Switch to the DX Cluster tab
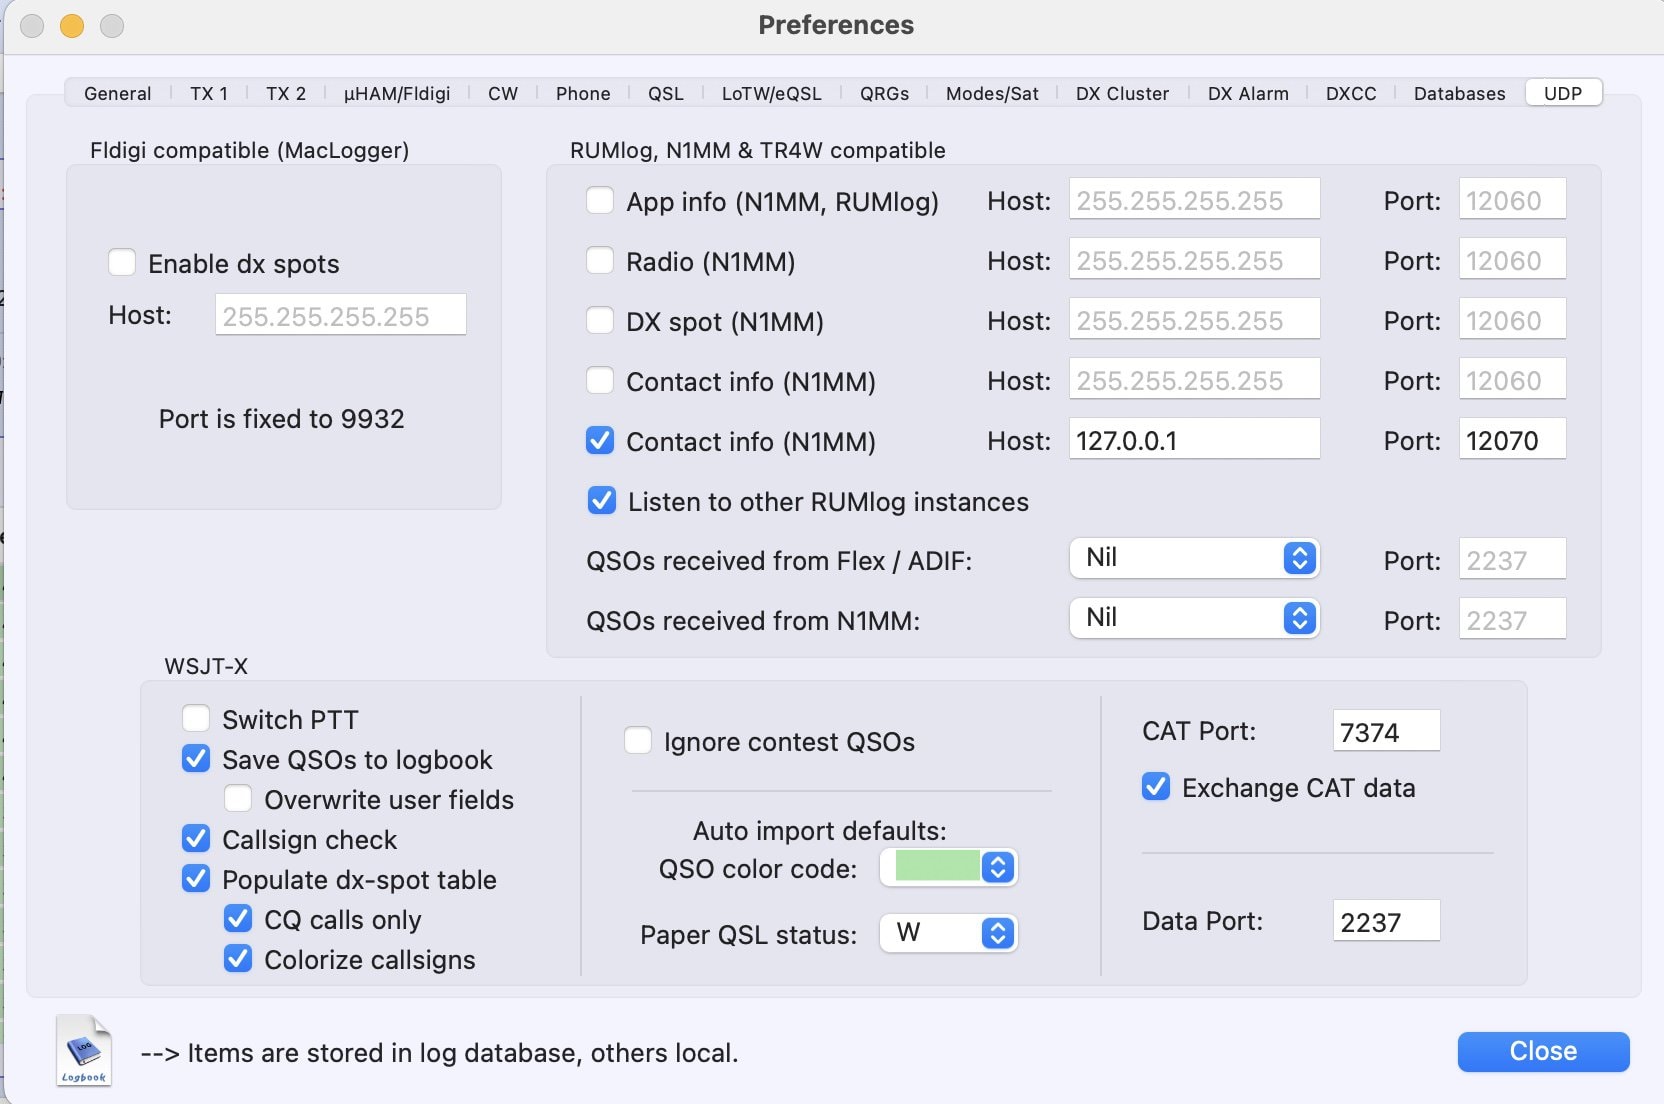 1122,93
